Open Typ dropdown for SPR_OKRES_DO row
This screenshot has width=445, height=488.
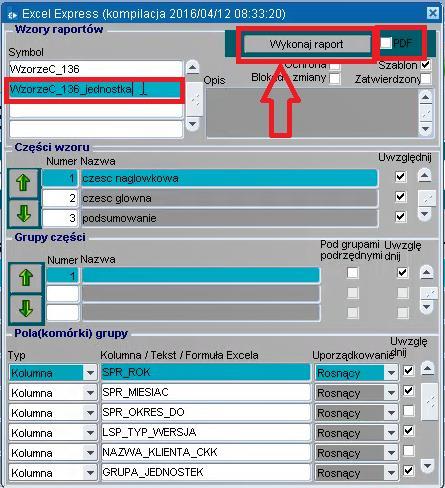(90, 413)
